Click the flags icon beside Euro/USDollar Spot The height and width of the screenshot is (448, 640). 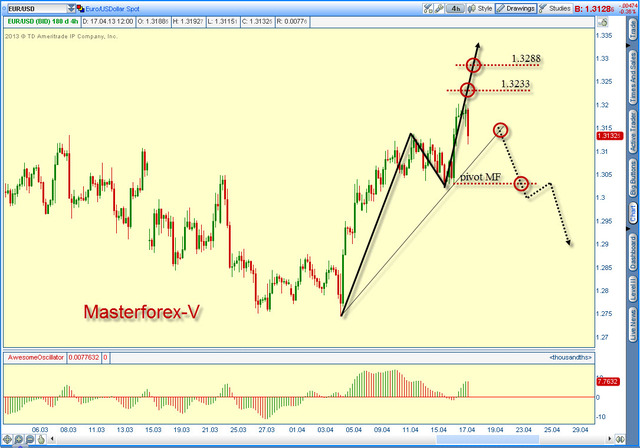(x=80, y=8)
